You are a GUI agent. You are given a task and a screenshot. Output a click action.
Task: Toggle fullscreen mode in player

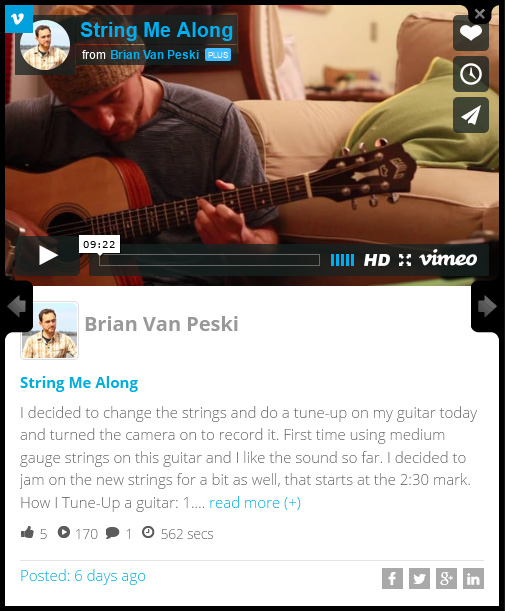(405, 260)
